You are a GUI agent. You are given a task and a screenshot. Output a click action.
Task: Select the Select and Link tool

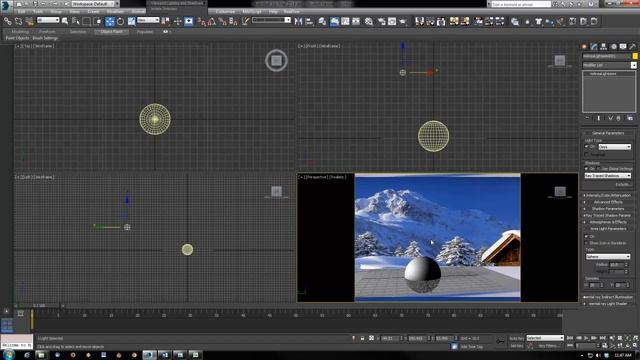(8, 21)
